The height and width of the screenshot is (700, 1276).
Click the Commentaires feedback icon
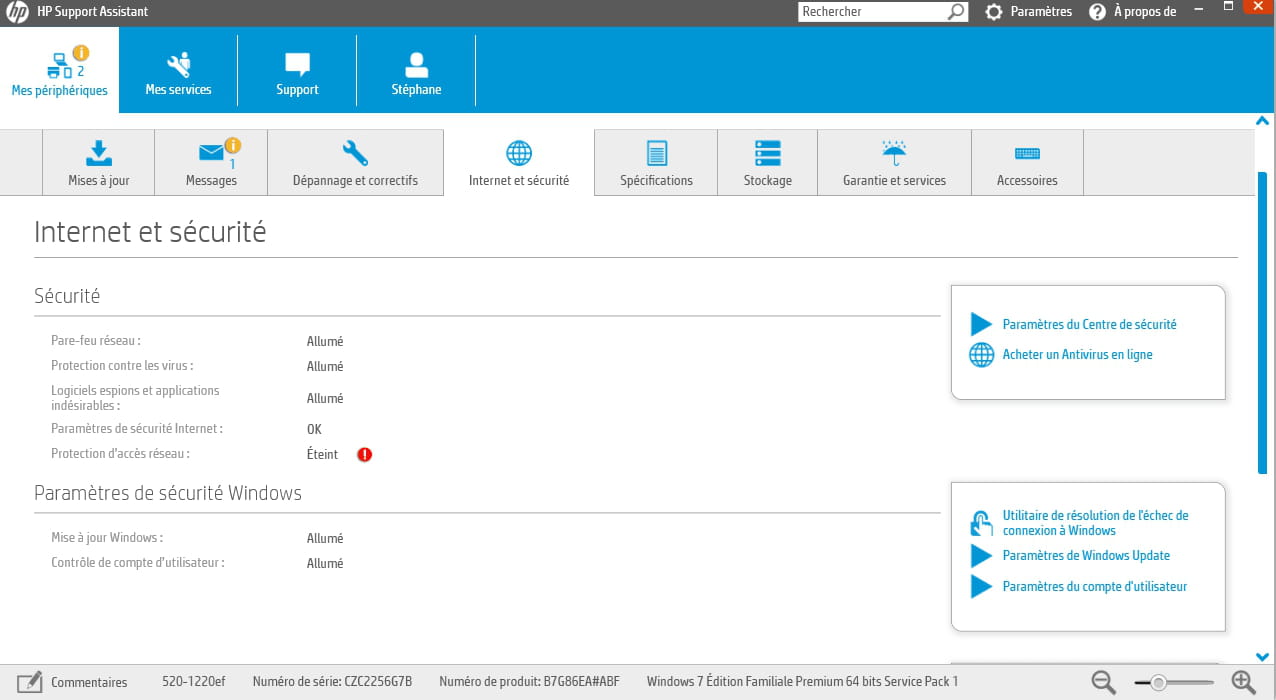[x=30, y=682]
